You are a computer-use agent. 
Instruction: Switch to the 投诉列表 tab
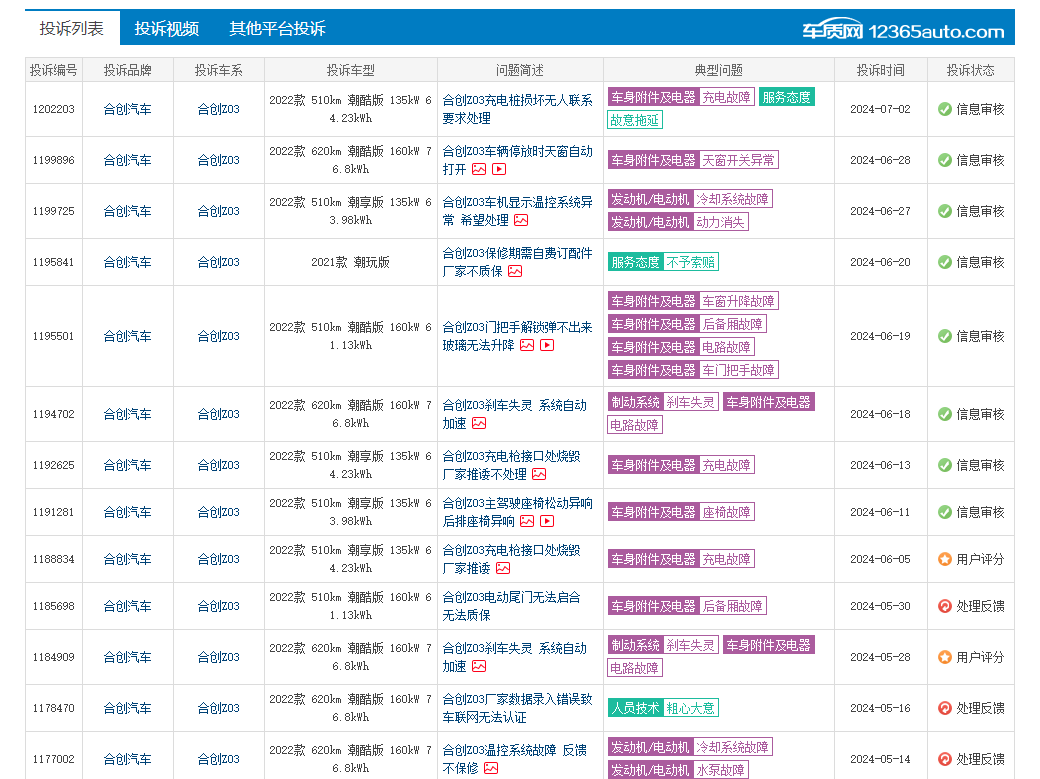pyautogui.click(x=72, y=28)
